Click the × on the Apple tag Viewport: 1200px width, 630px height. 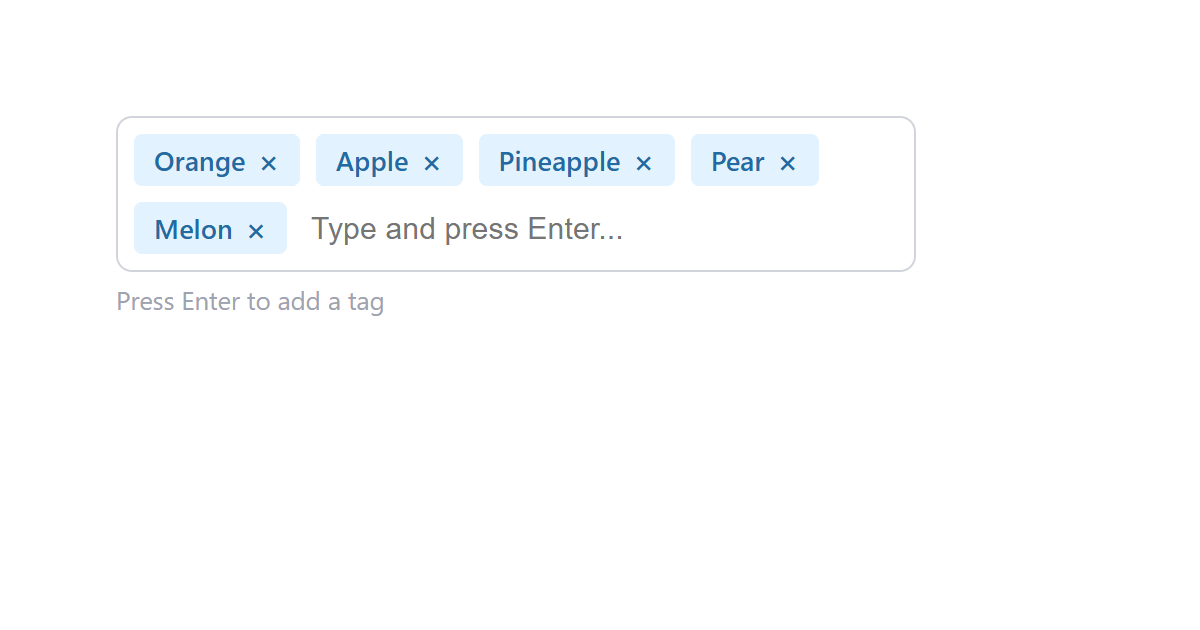(432, 161)
